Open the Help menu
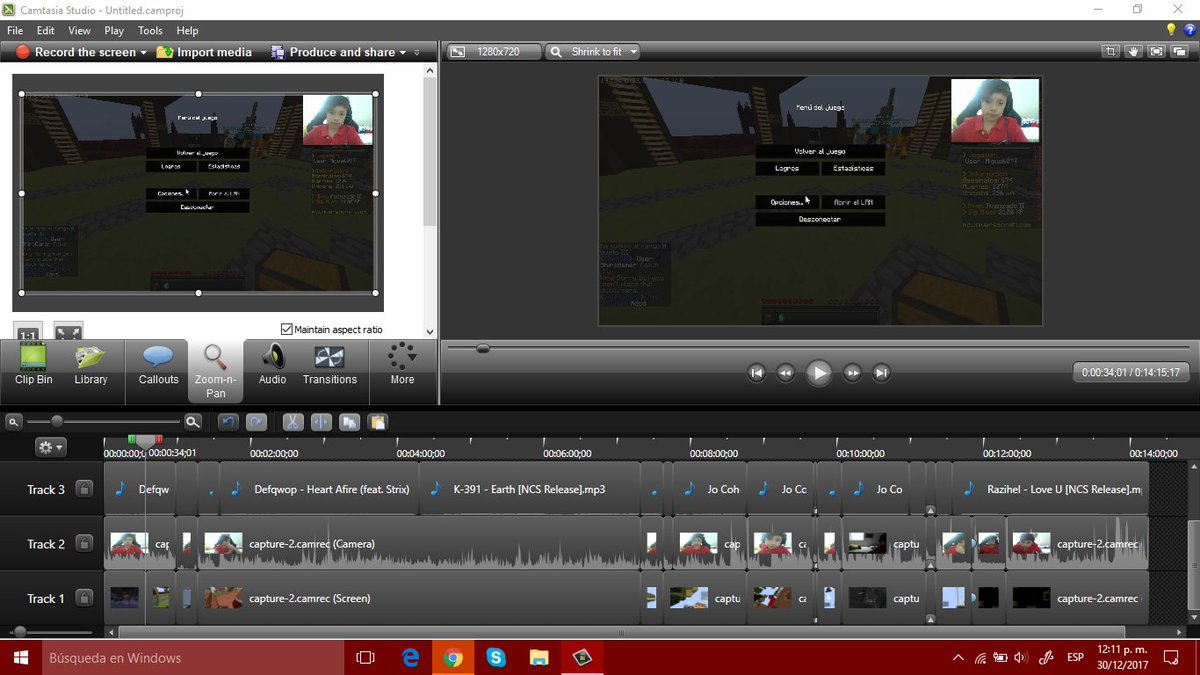 [187, 31]
